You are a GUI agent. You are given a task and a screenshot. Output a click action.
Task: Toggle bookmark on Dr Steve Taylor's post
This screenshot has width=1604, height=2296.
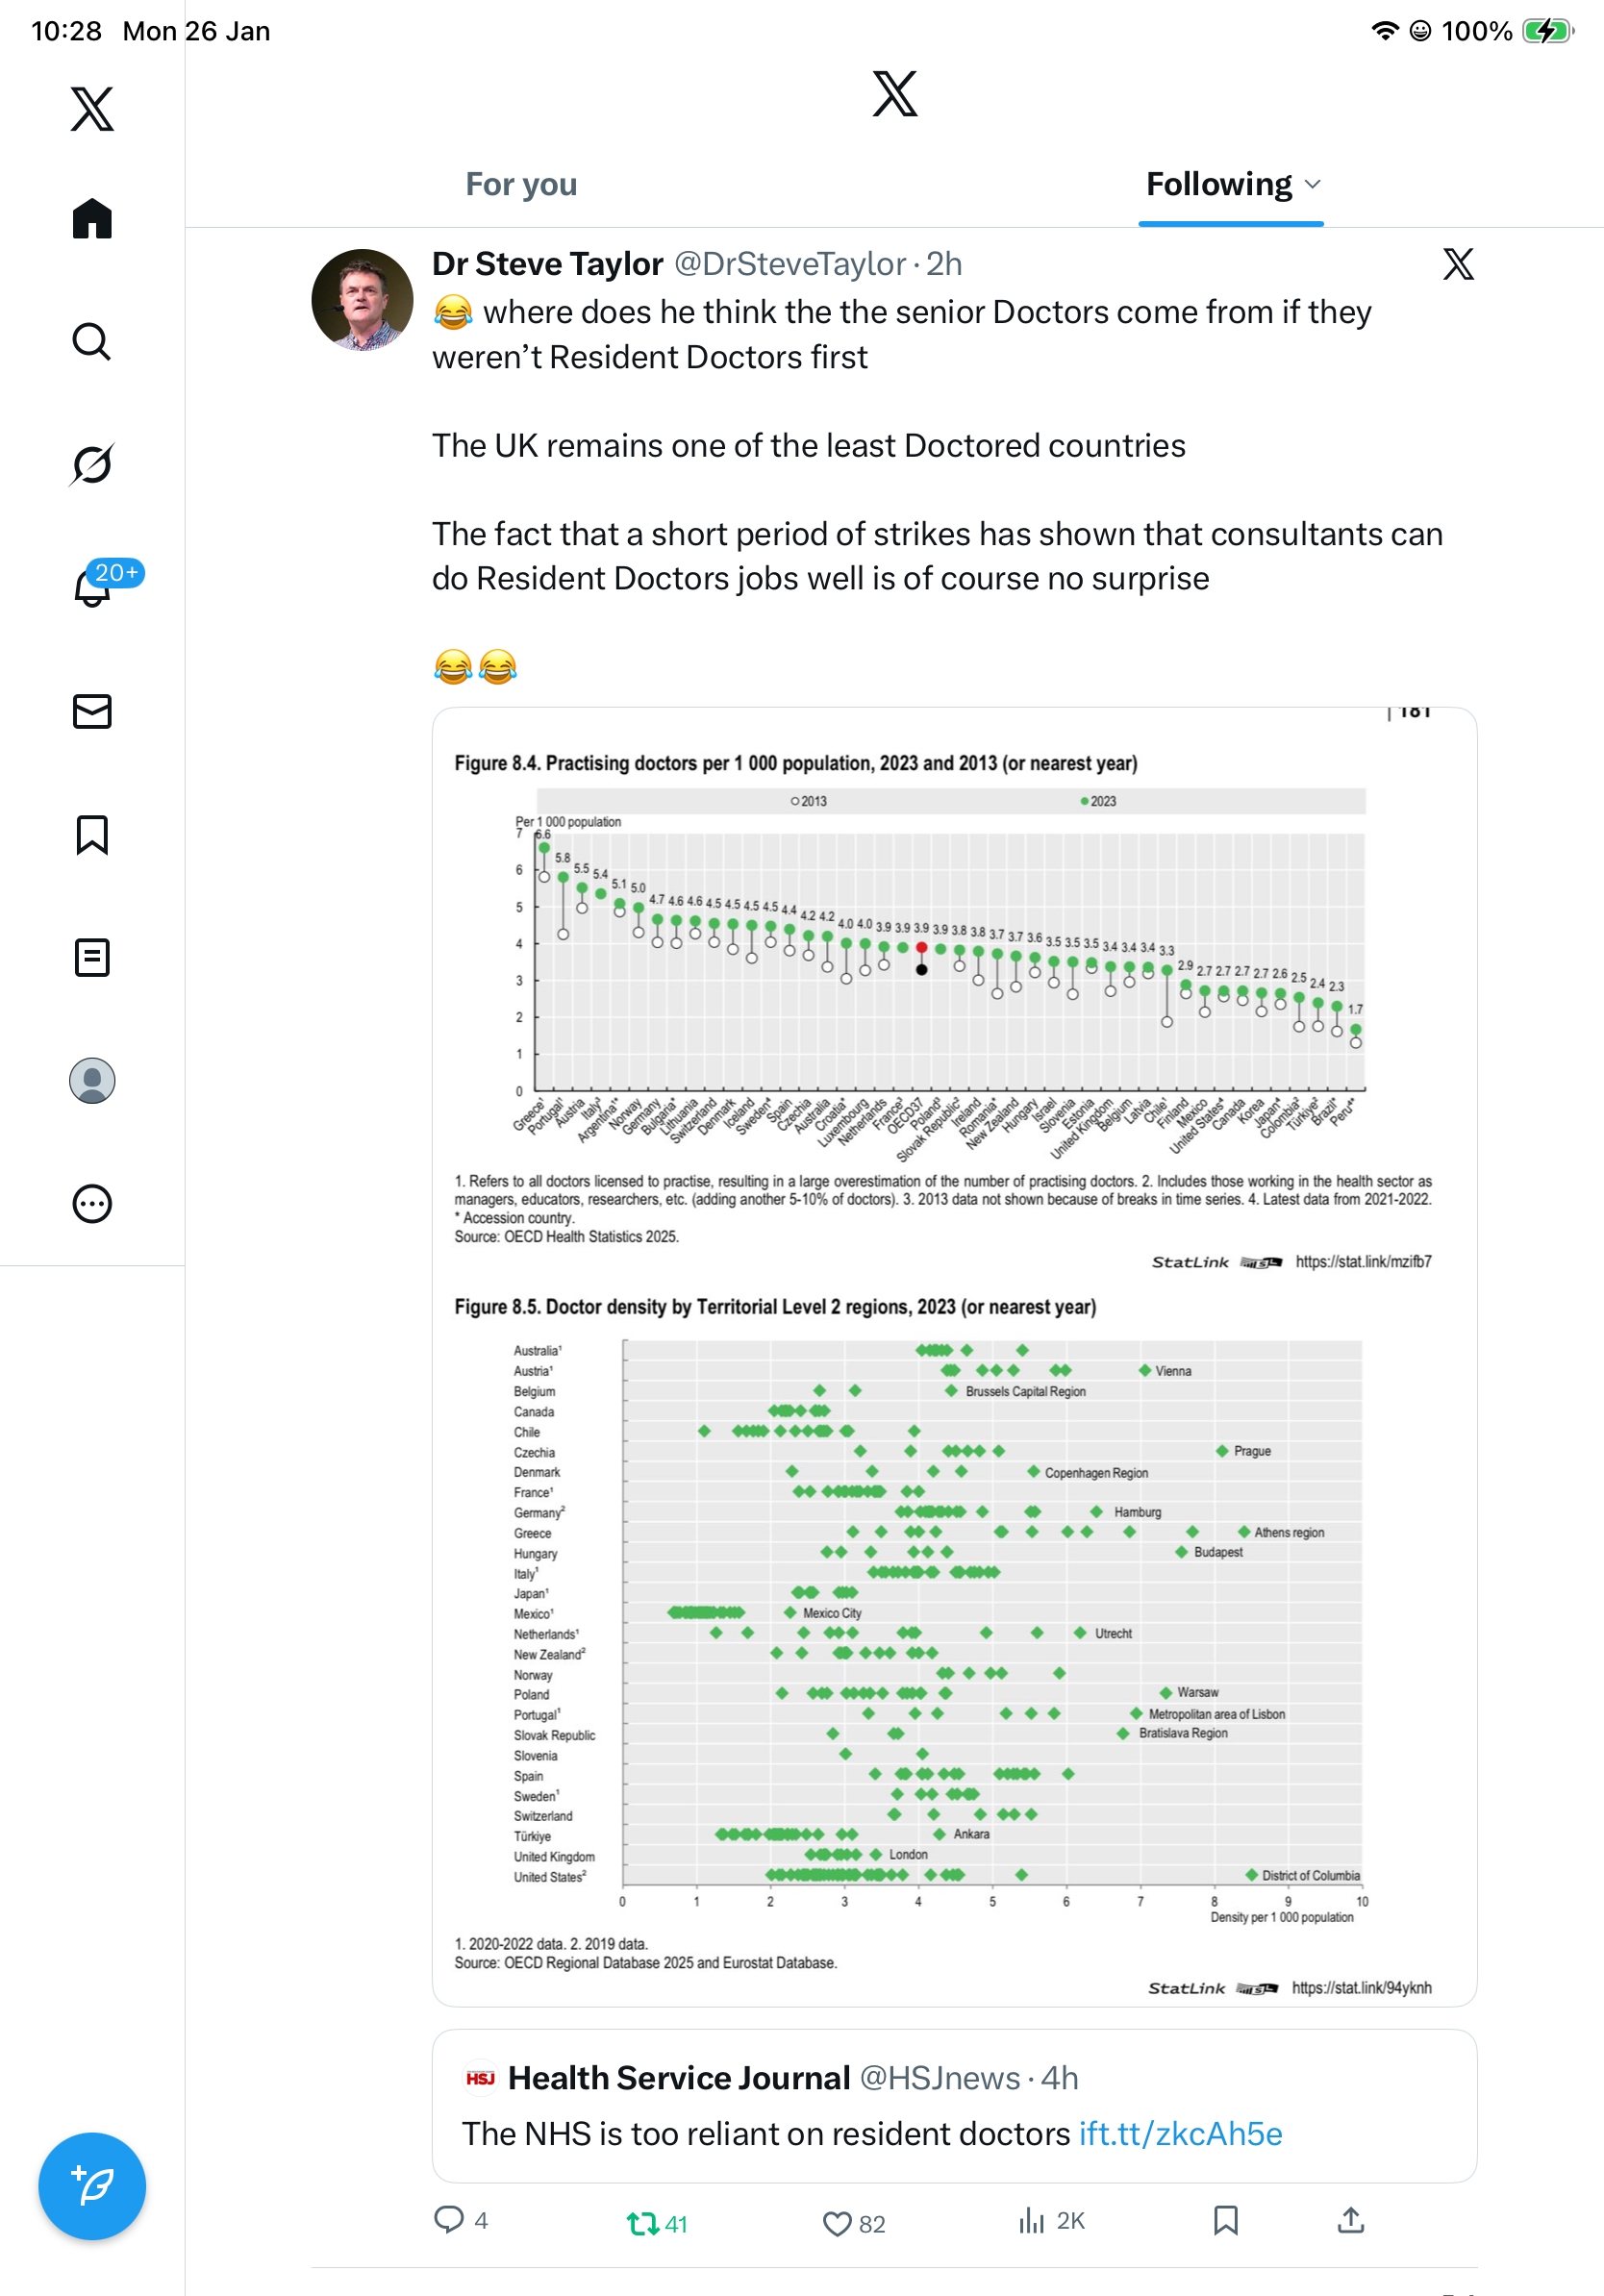[1225, 2221]
